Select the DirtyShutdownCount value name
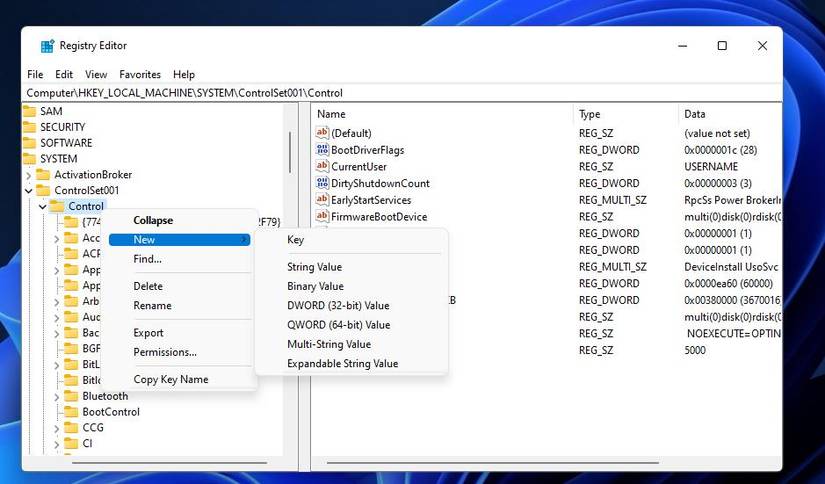The image size is (825, 484). coord(380,183)
